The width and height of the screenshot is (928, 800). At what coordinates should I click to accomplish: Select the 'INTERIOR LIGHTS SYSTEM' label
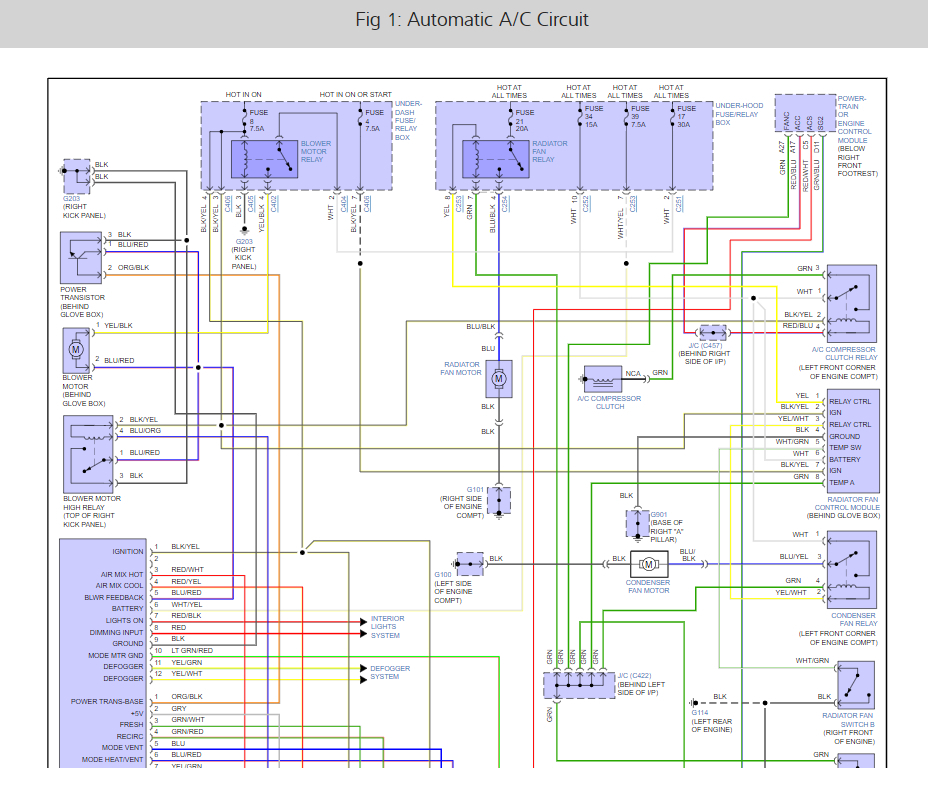(388, 627)
